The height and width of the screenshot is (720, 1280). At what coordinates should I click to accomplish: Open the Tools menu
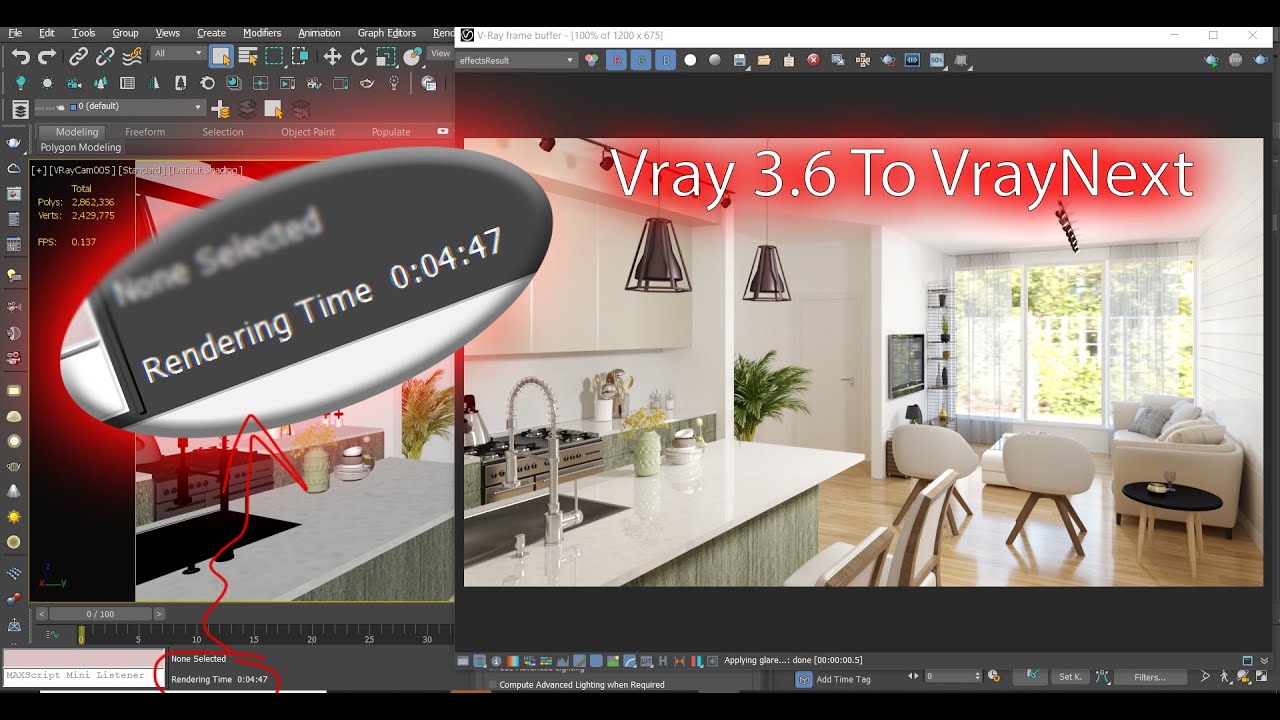pos(84,33)
